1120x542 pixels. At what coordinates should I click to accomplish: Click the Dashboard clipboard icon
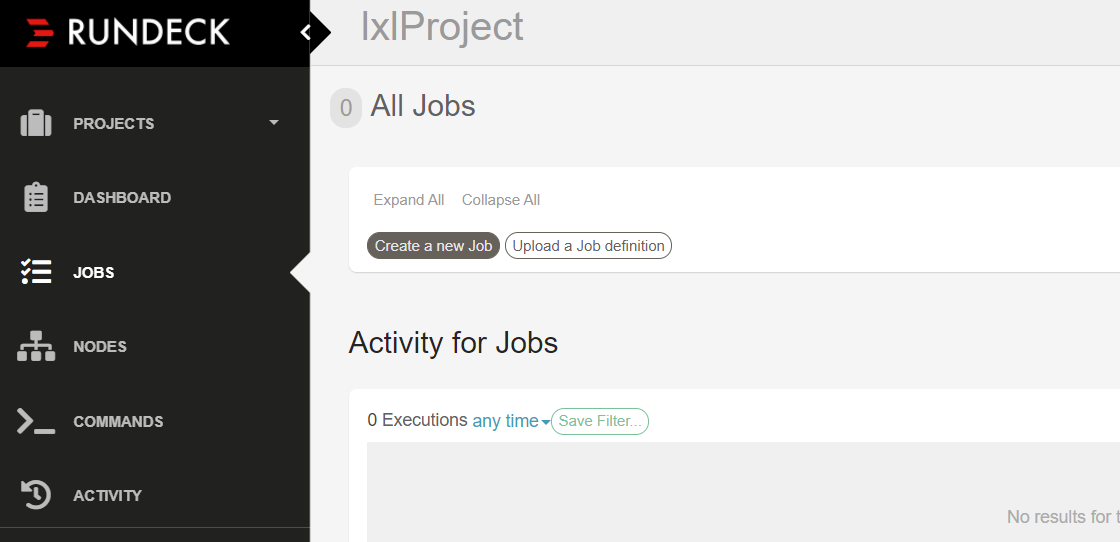[x=36, y=198]
